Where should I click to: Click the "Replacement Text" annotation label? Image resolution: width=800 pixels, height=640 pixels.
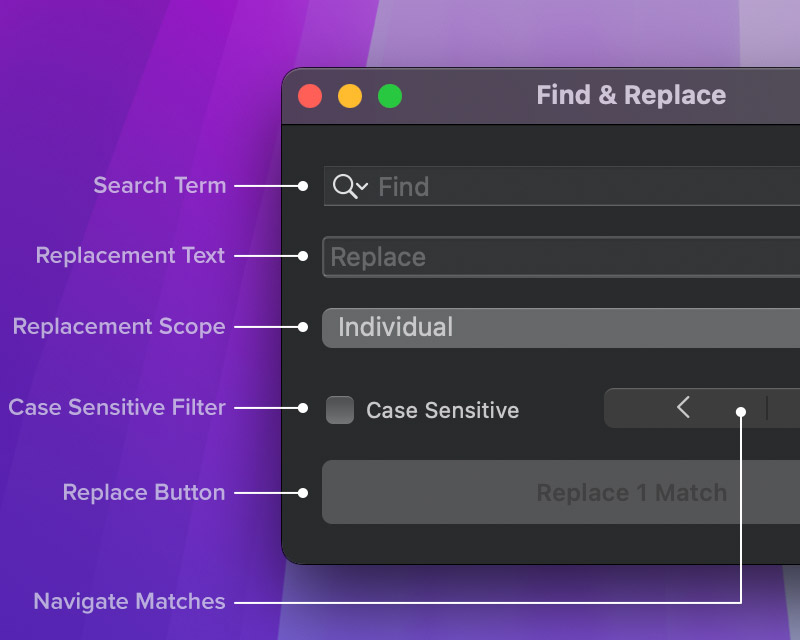click(x=130, y=255)
